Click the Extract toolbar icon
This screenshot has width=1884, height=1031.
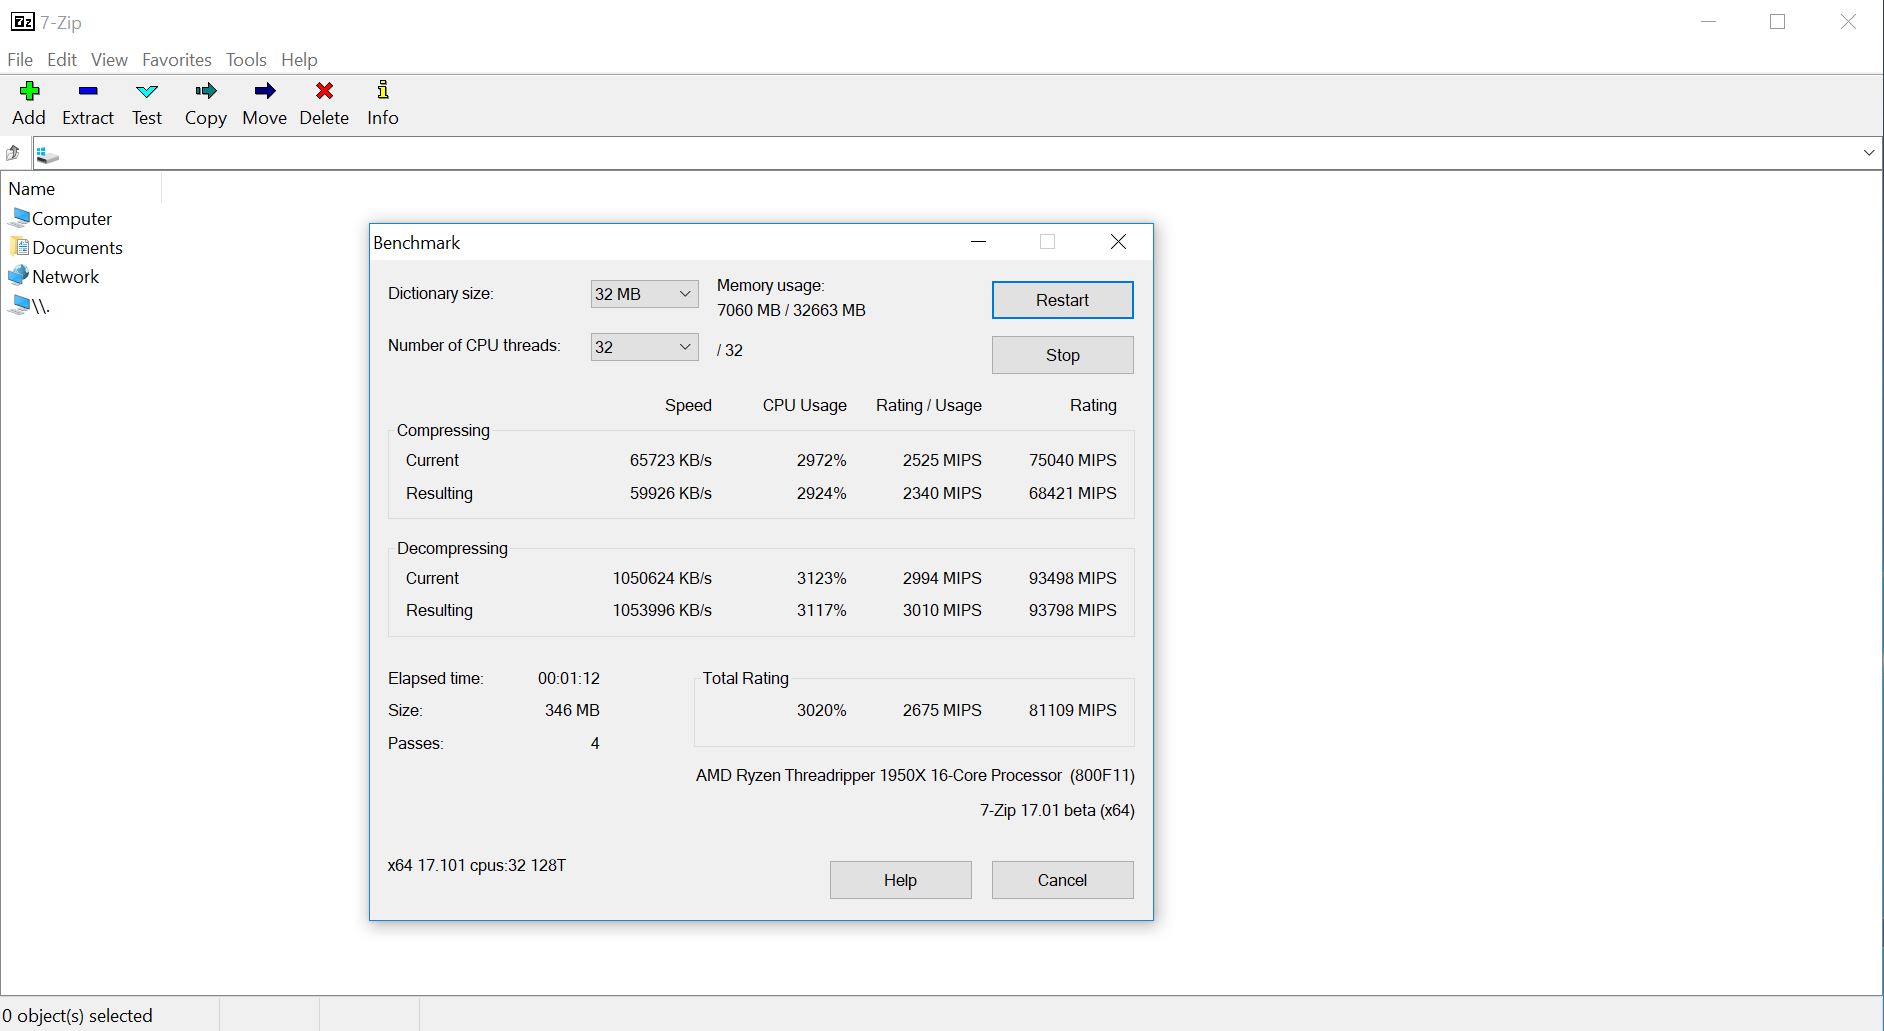click(88, 92)
